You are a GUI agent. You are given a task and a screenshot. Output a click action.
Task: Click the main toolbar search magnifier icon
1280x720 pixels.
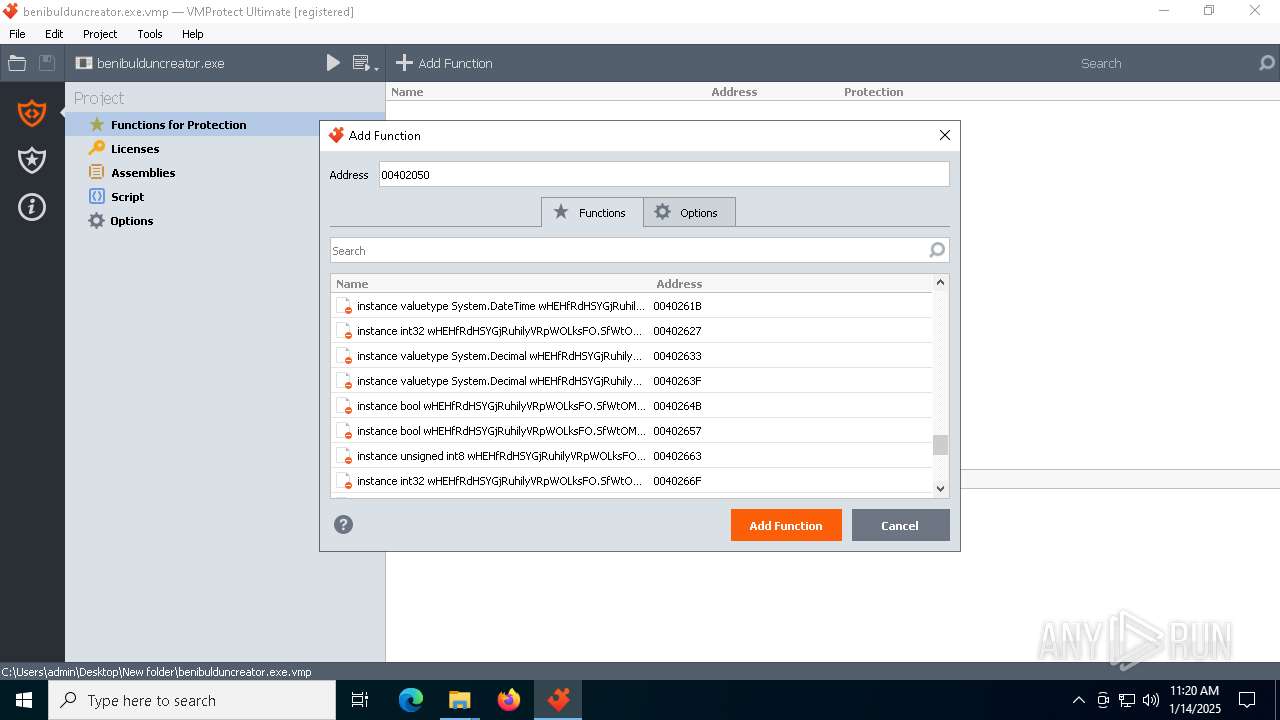click(1267, 63)
